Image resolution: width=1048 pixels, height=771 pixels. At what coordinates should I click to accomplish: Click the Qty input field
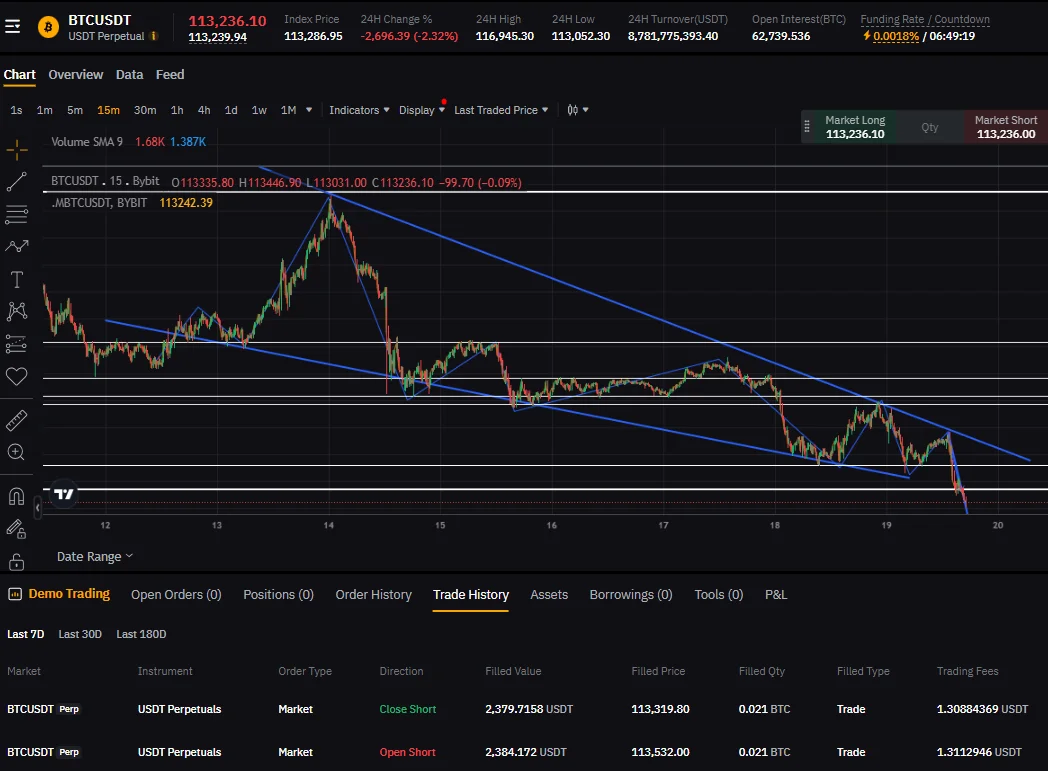click(930, 127)
